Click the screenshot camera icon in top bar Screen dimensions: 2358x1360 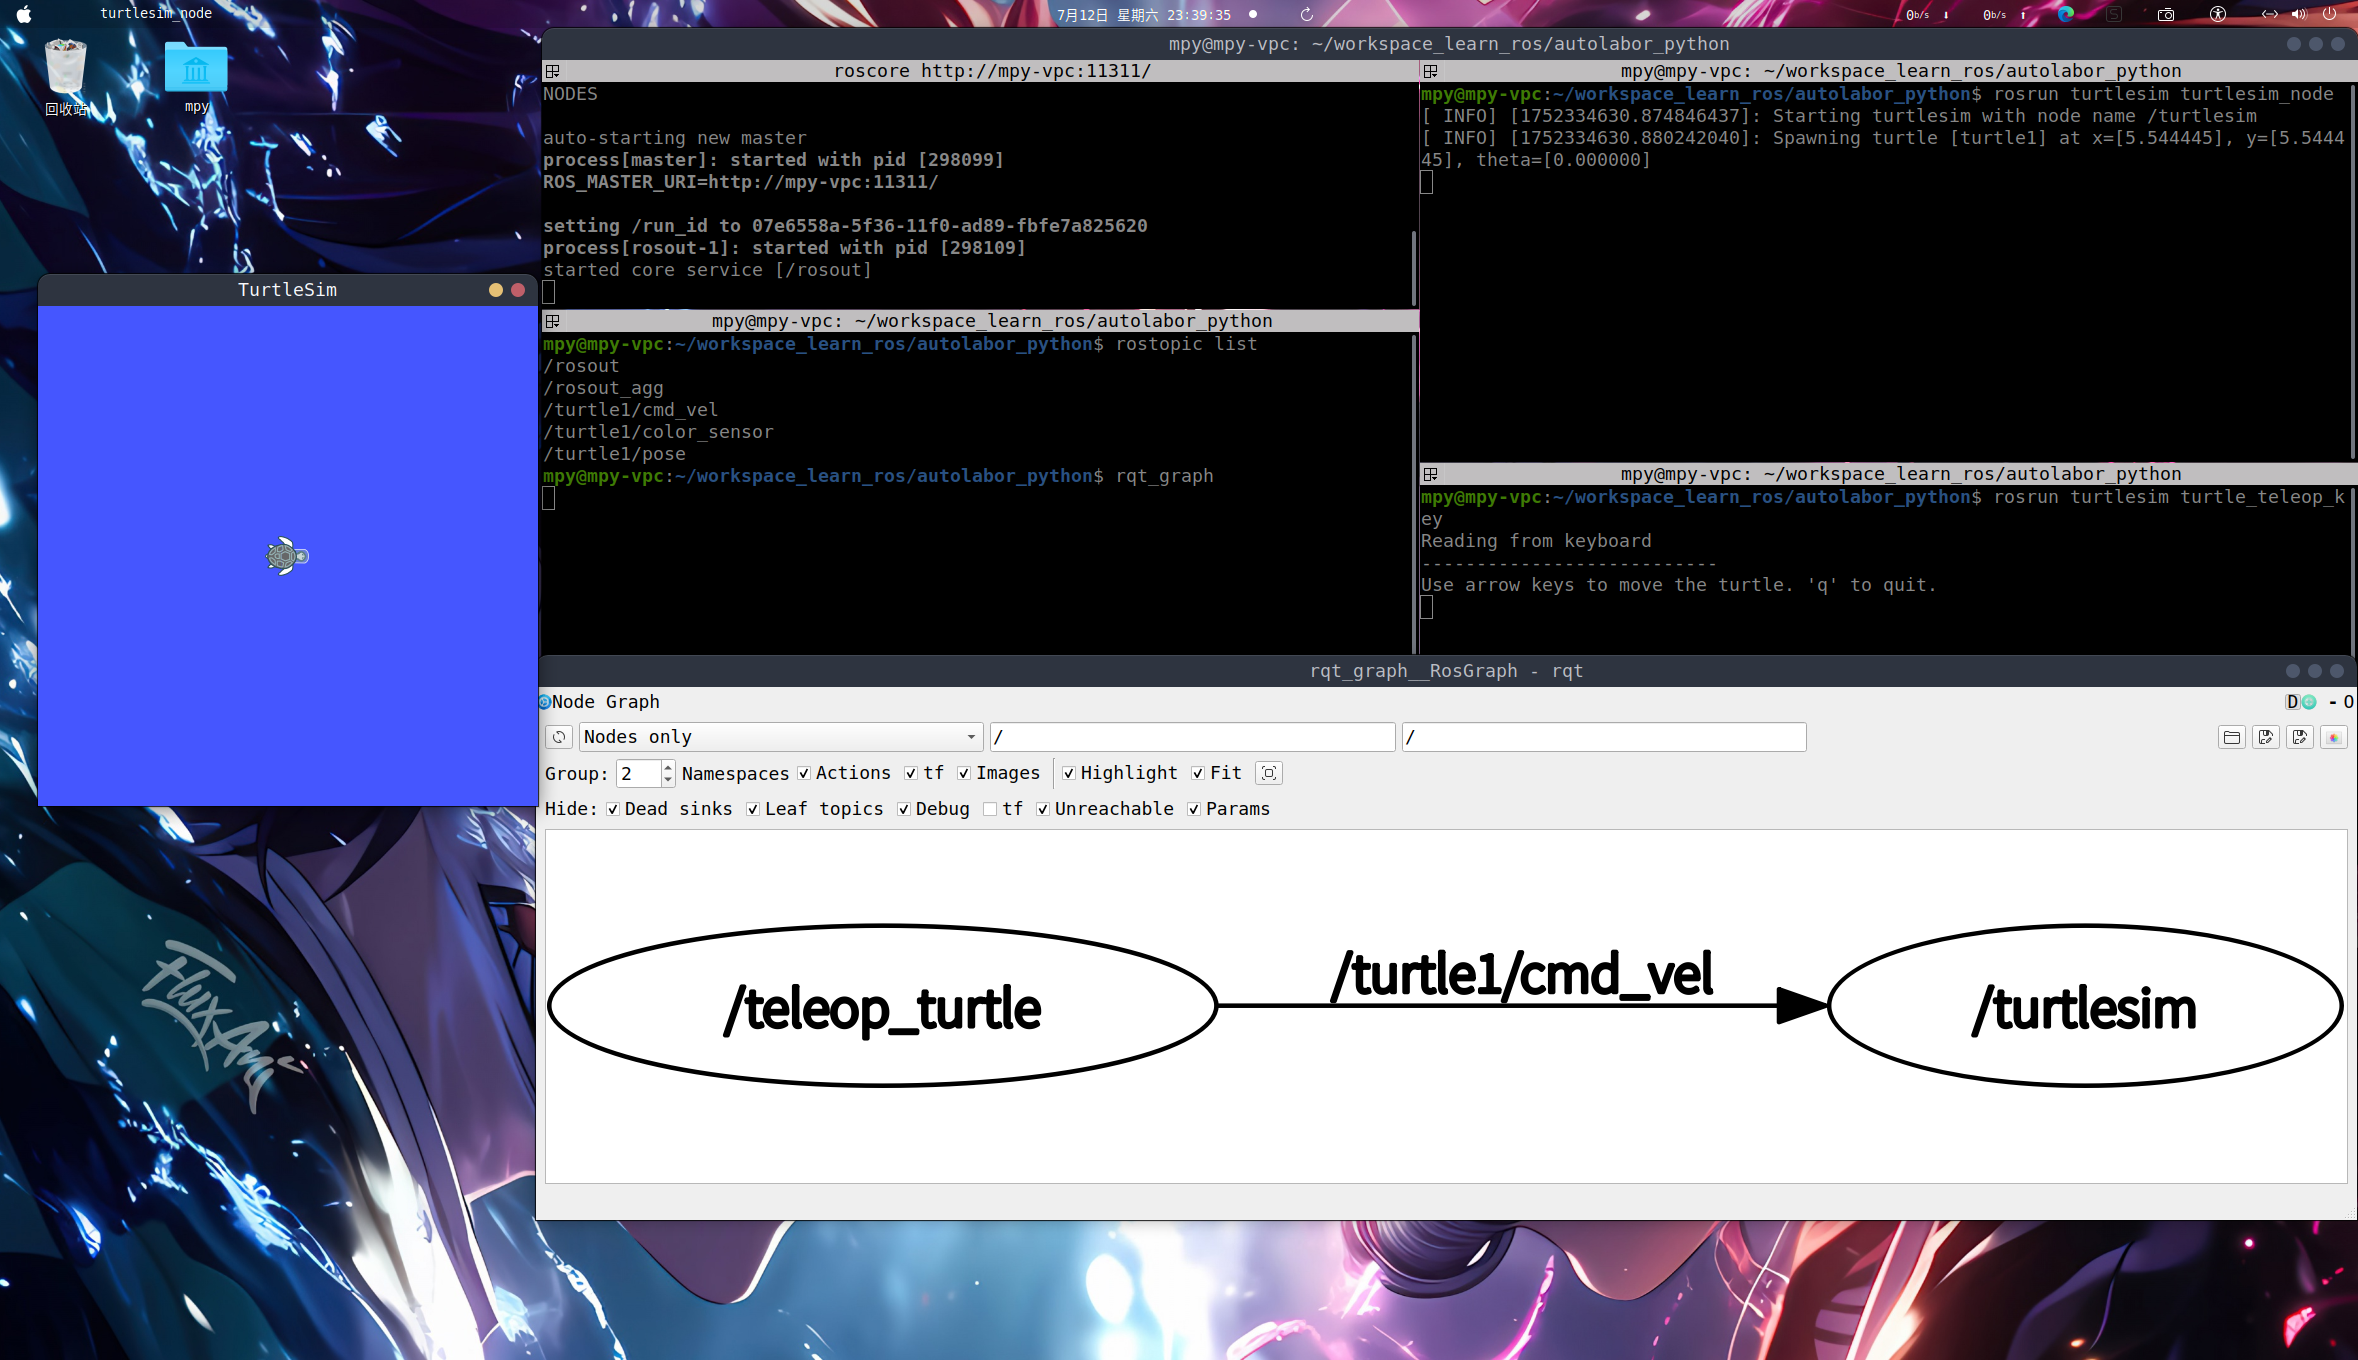[x=2166, y=14]
